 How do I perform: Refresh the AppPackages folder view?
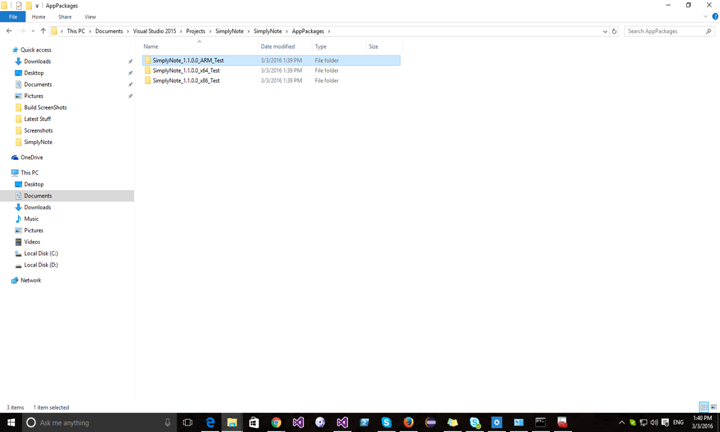tap(614, 31)
